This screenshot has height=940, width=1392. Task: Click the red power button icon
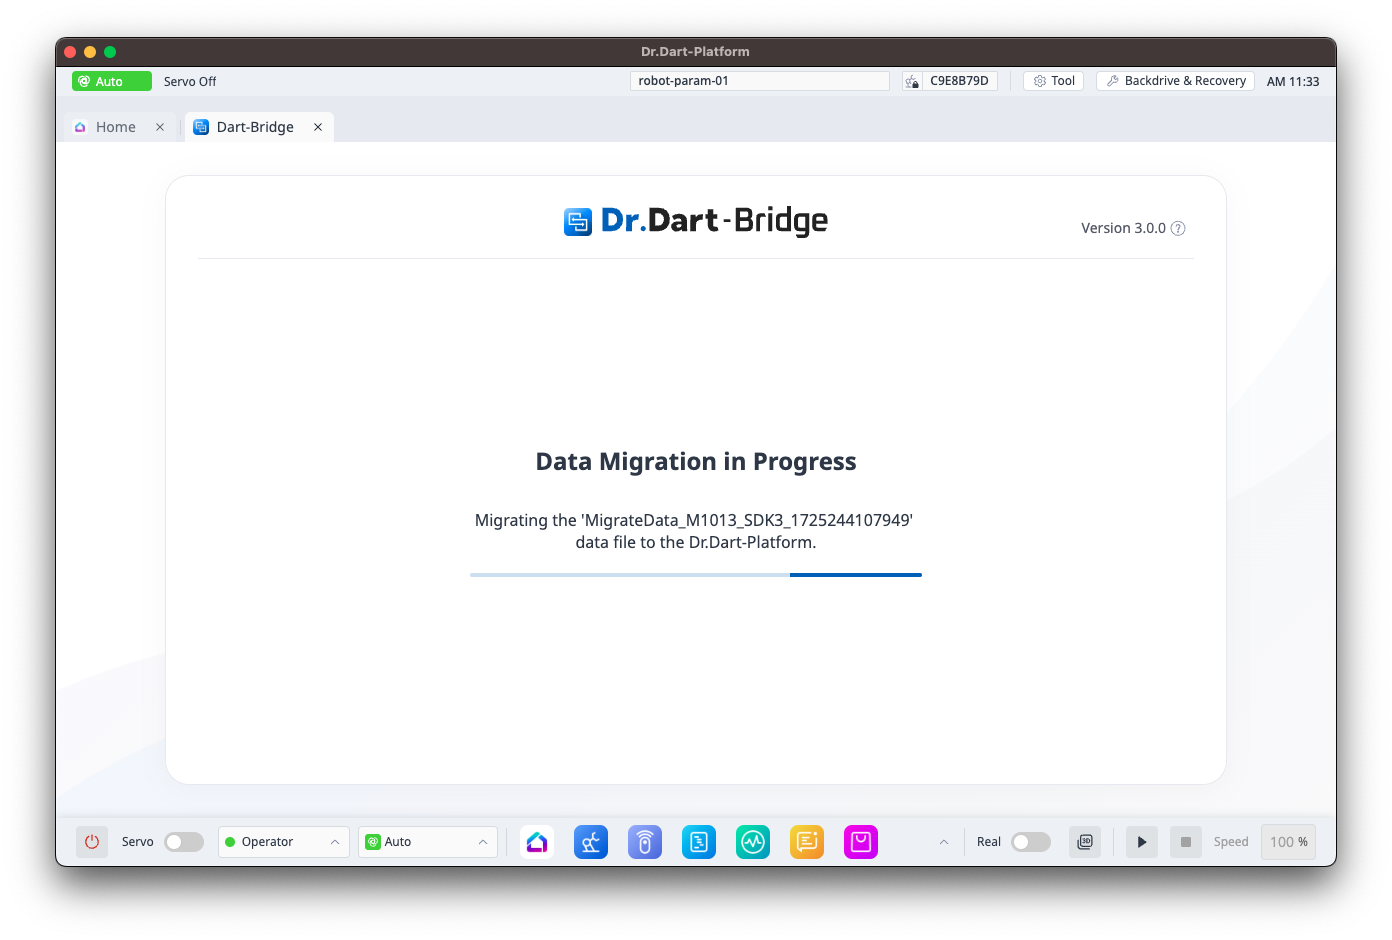[92, 842]
